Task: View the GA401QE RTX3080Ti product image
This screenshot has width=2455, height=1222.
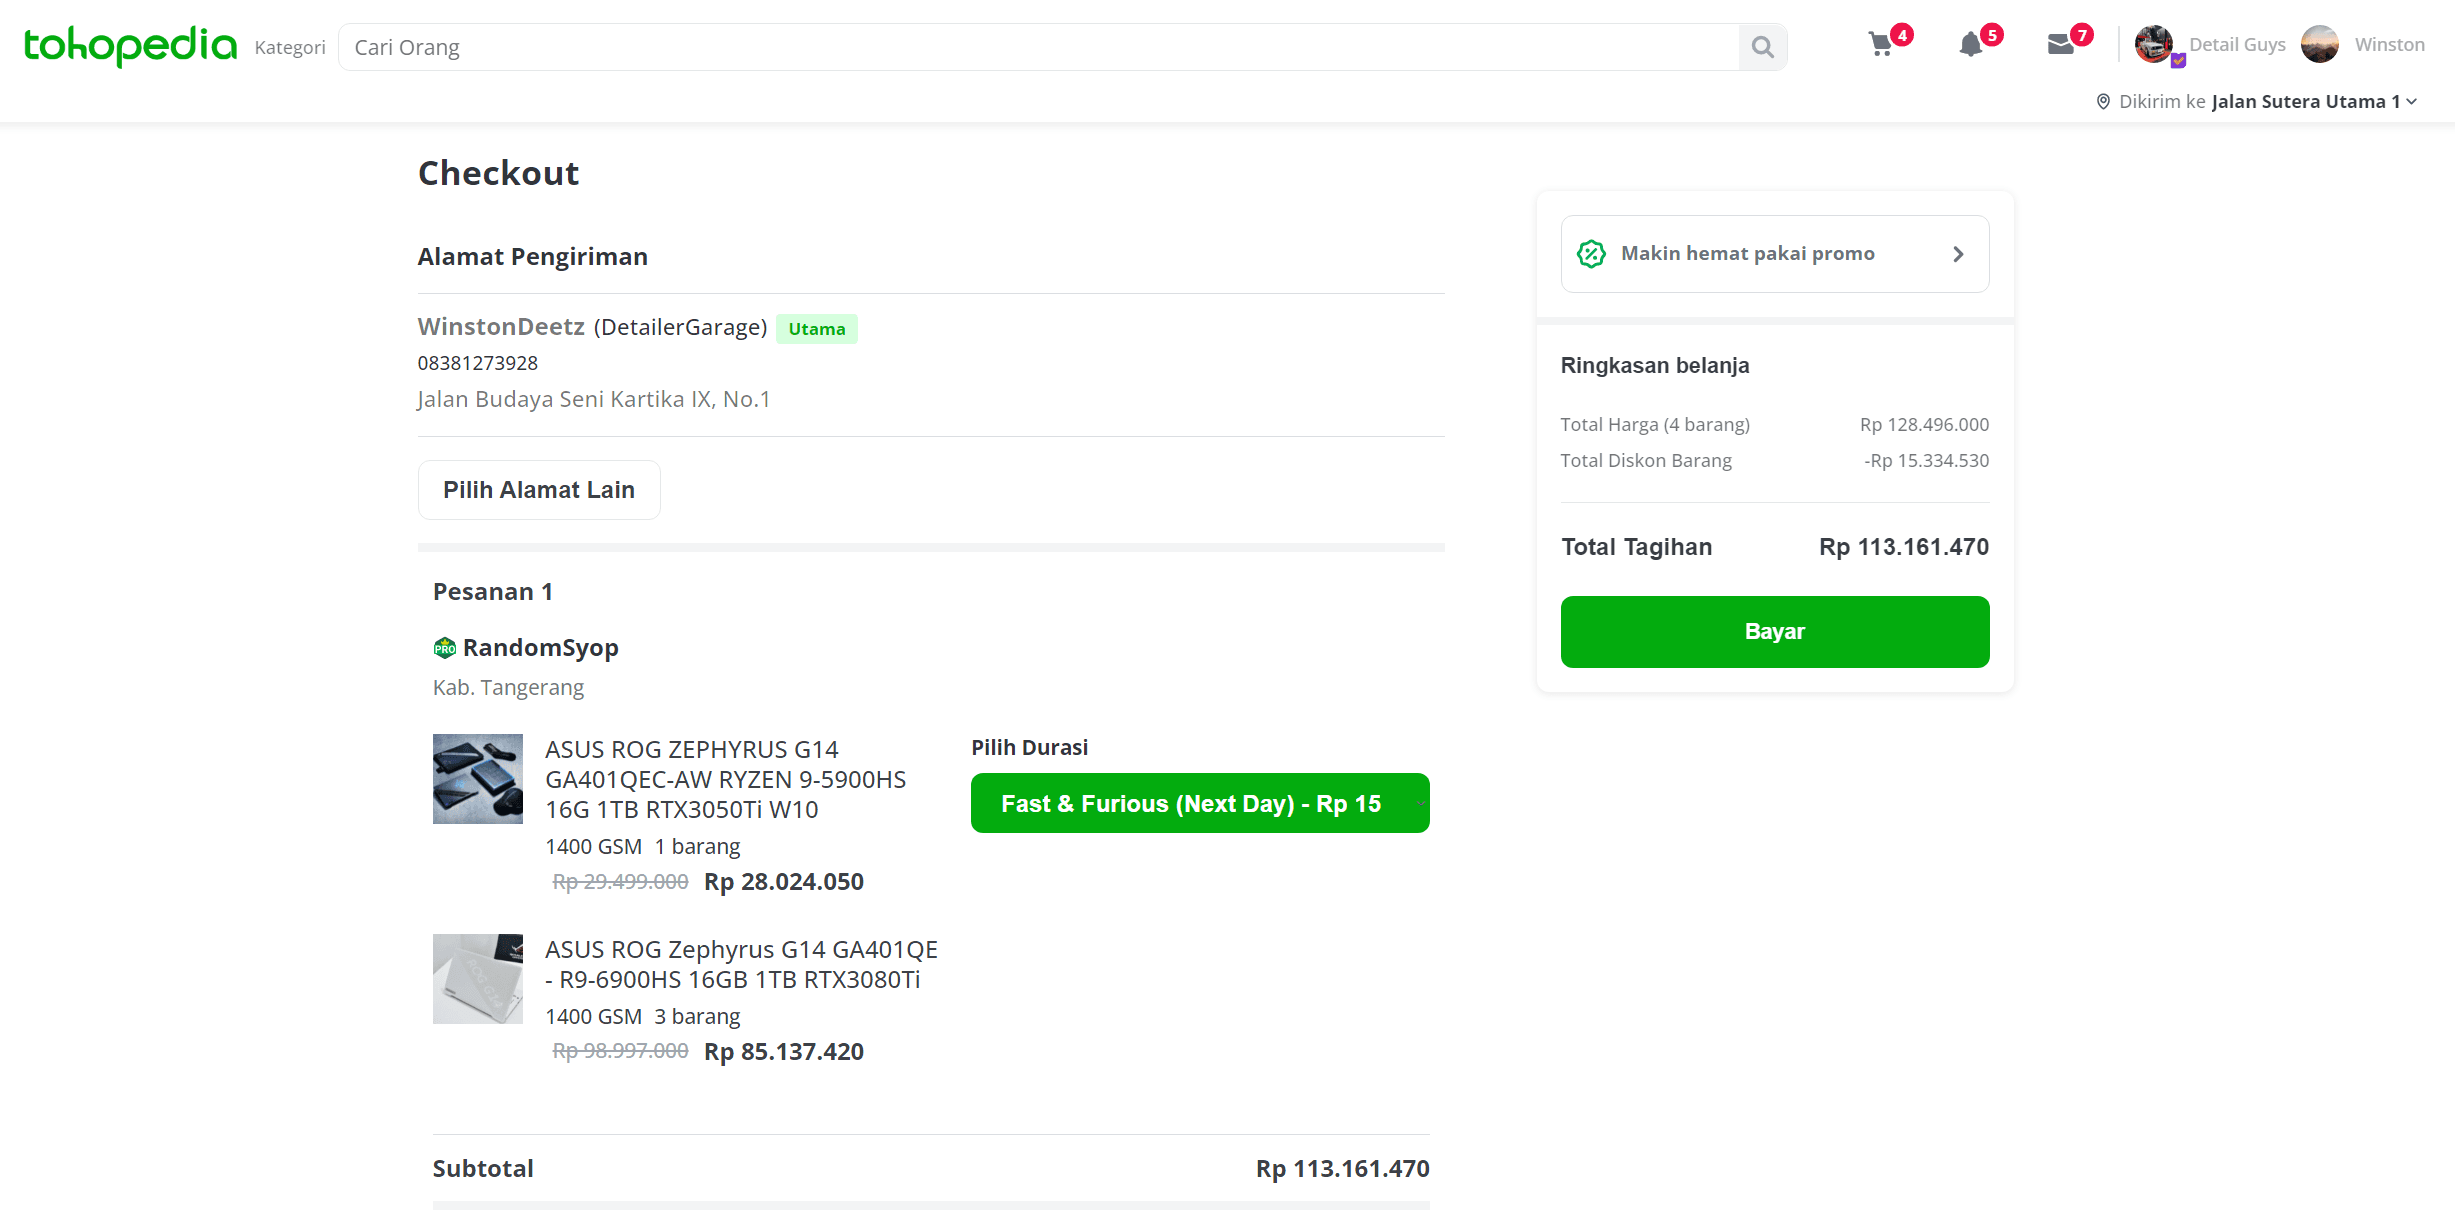Action: 477,978
